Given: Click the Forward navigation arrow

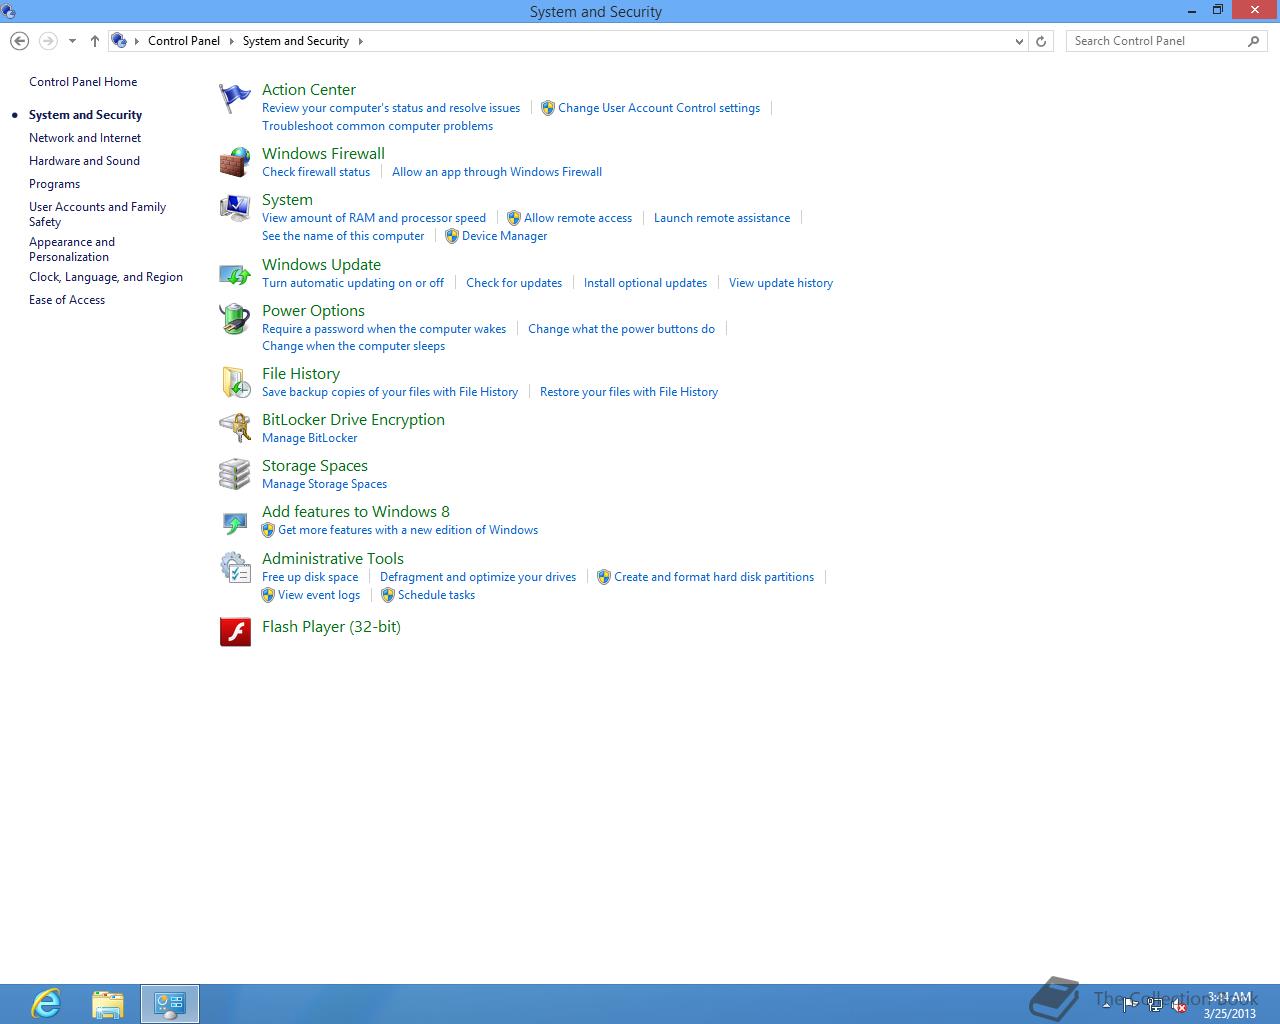Looking at the screenshot, I should 48,41.
